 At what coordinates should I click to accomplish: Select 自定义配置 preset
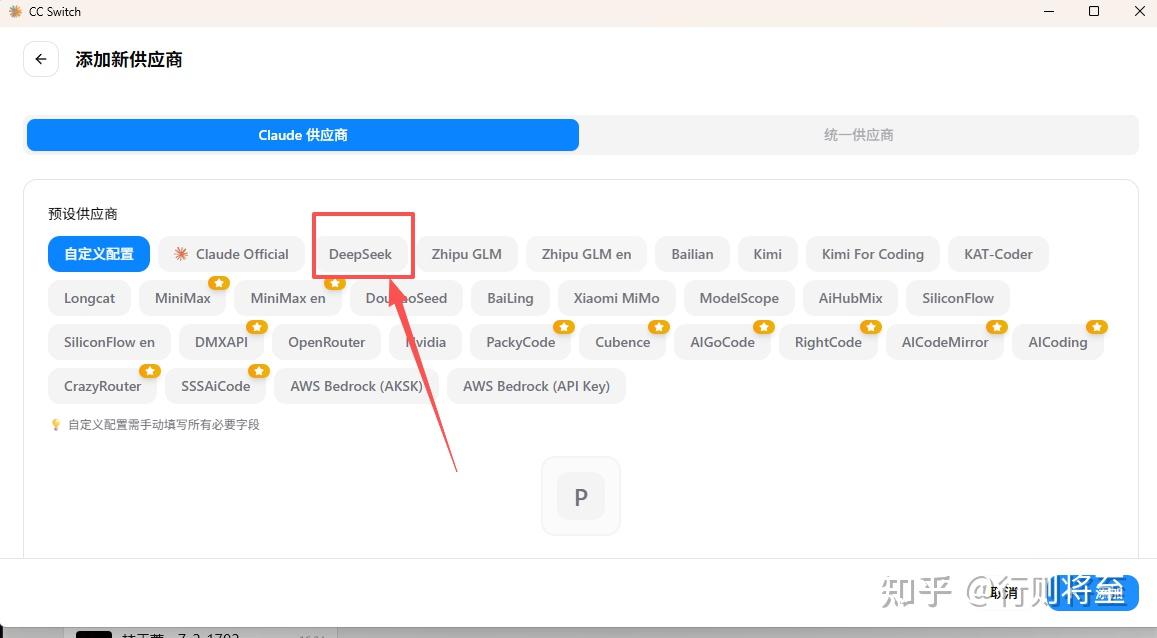point(99,254)
